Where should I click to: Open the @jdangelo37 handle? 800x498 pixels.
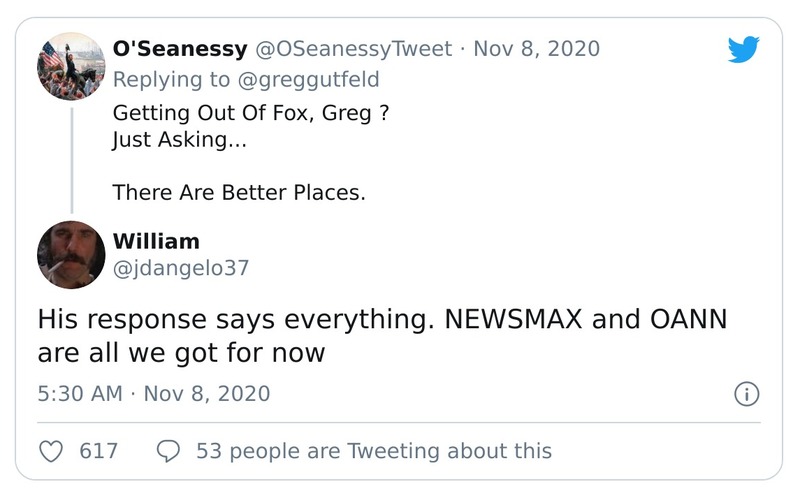pyautogui.click(x=181, y=267)
